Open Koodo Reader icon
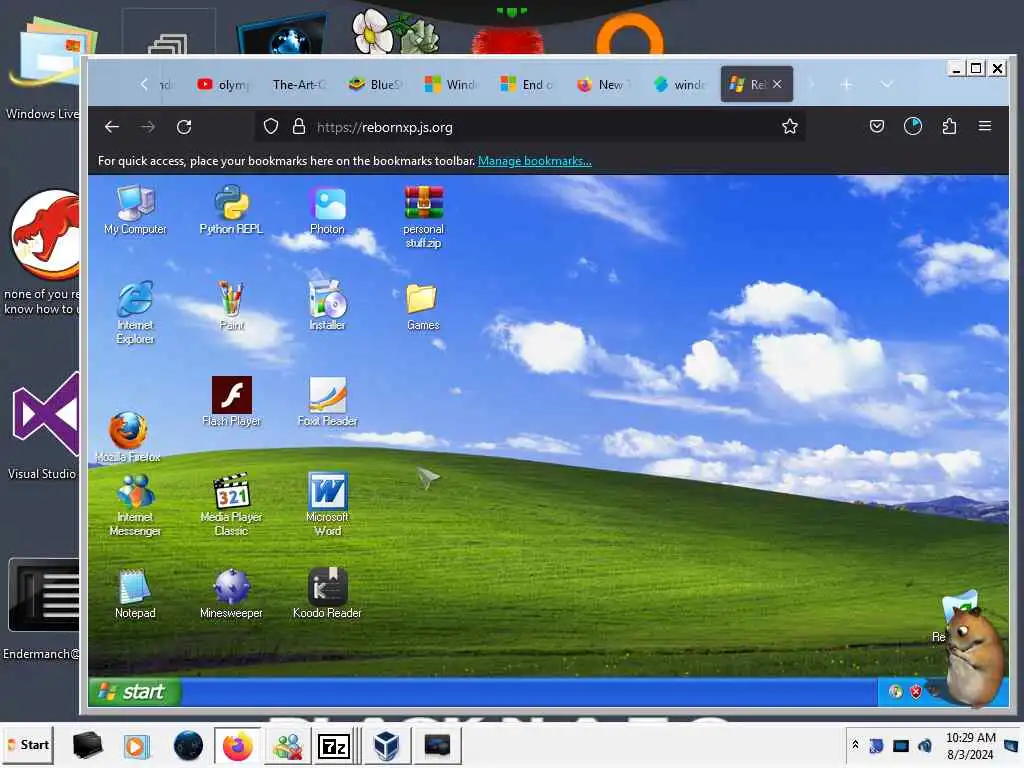This screenshot has width=1024, height=768. [327, 593]
